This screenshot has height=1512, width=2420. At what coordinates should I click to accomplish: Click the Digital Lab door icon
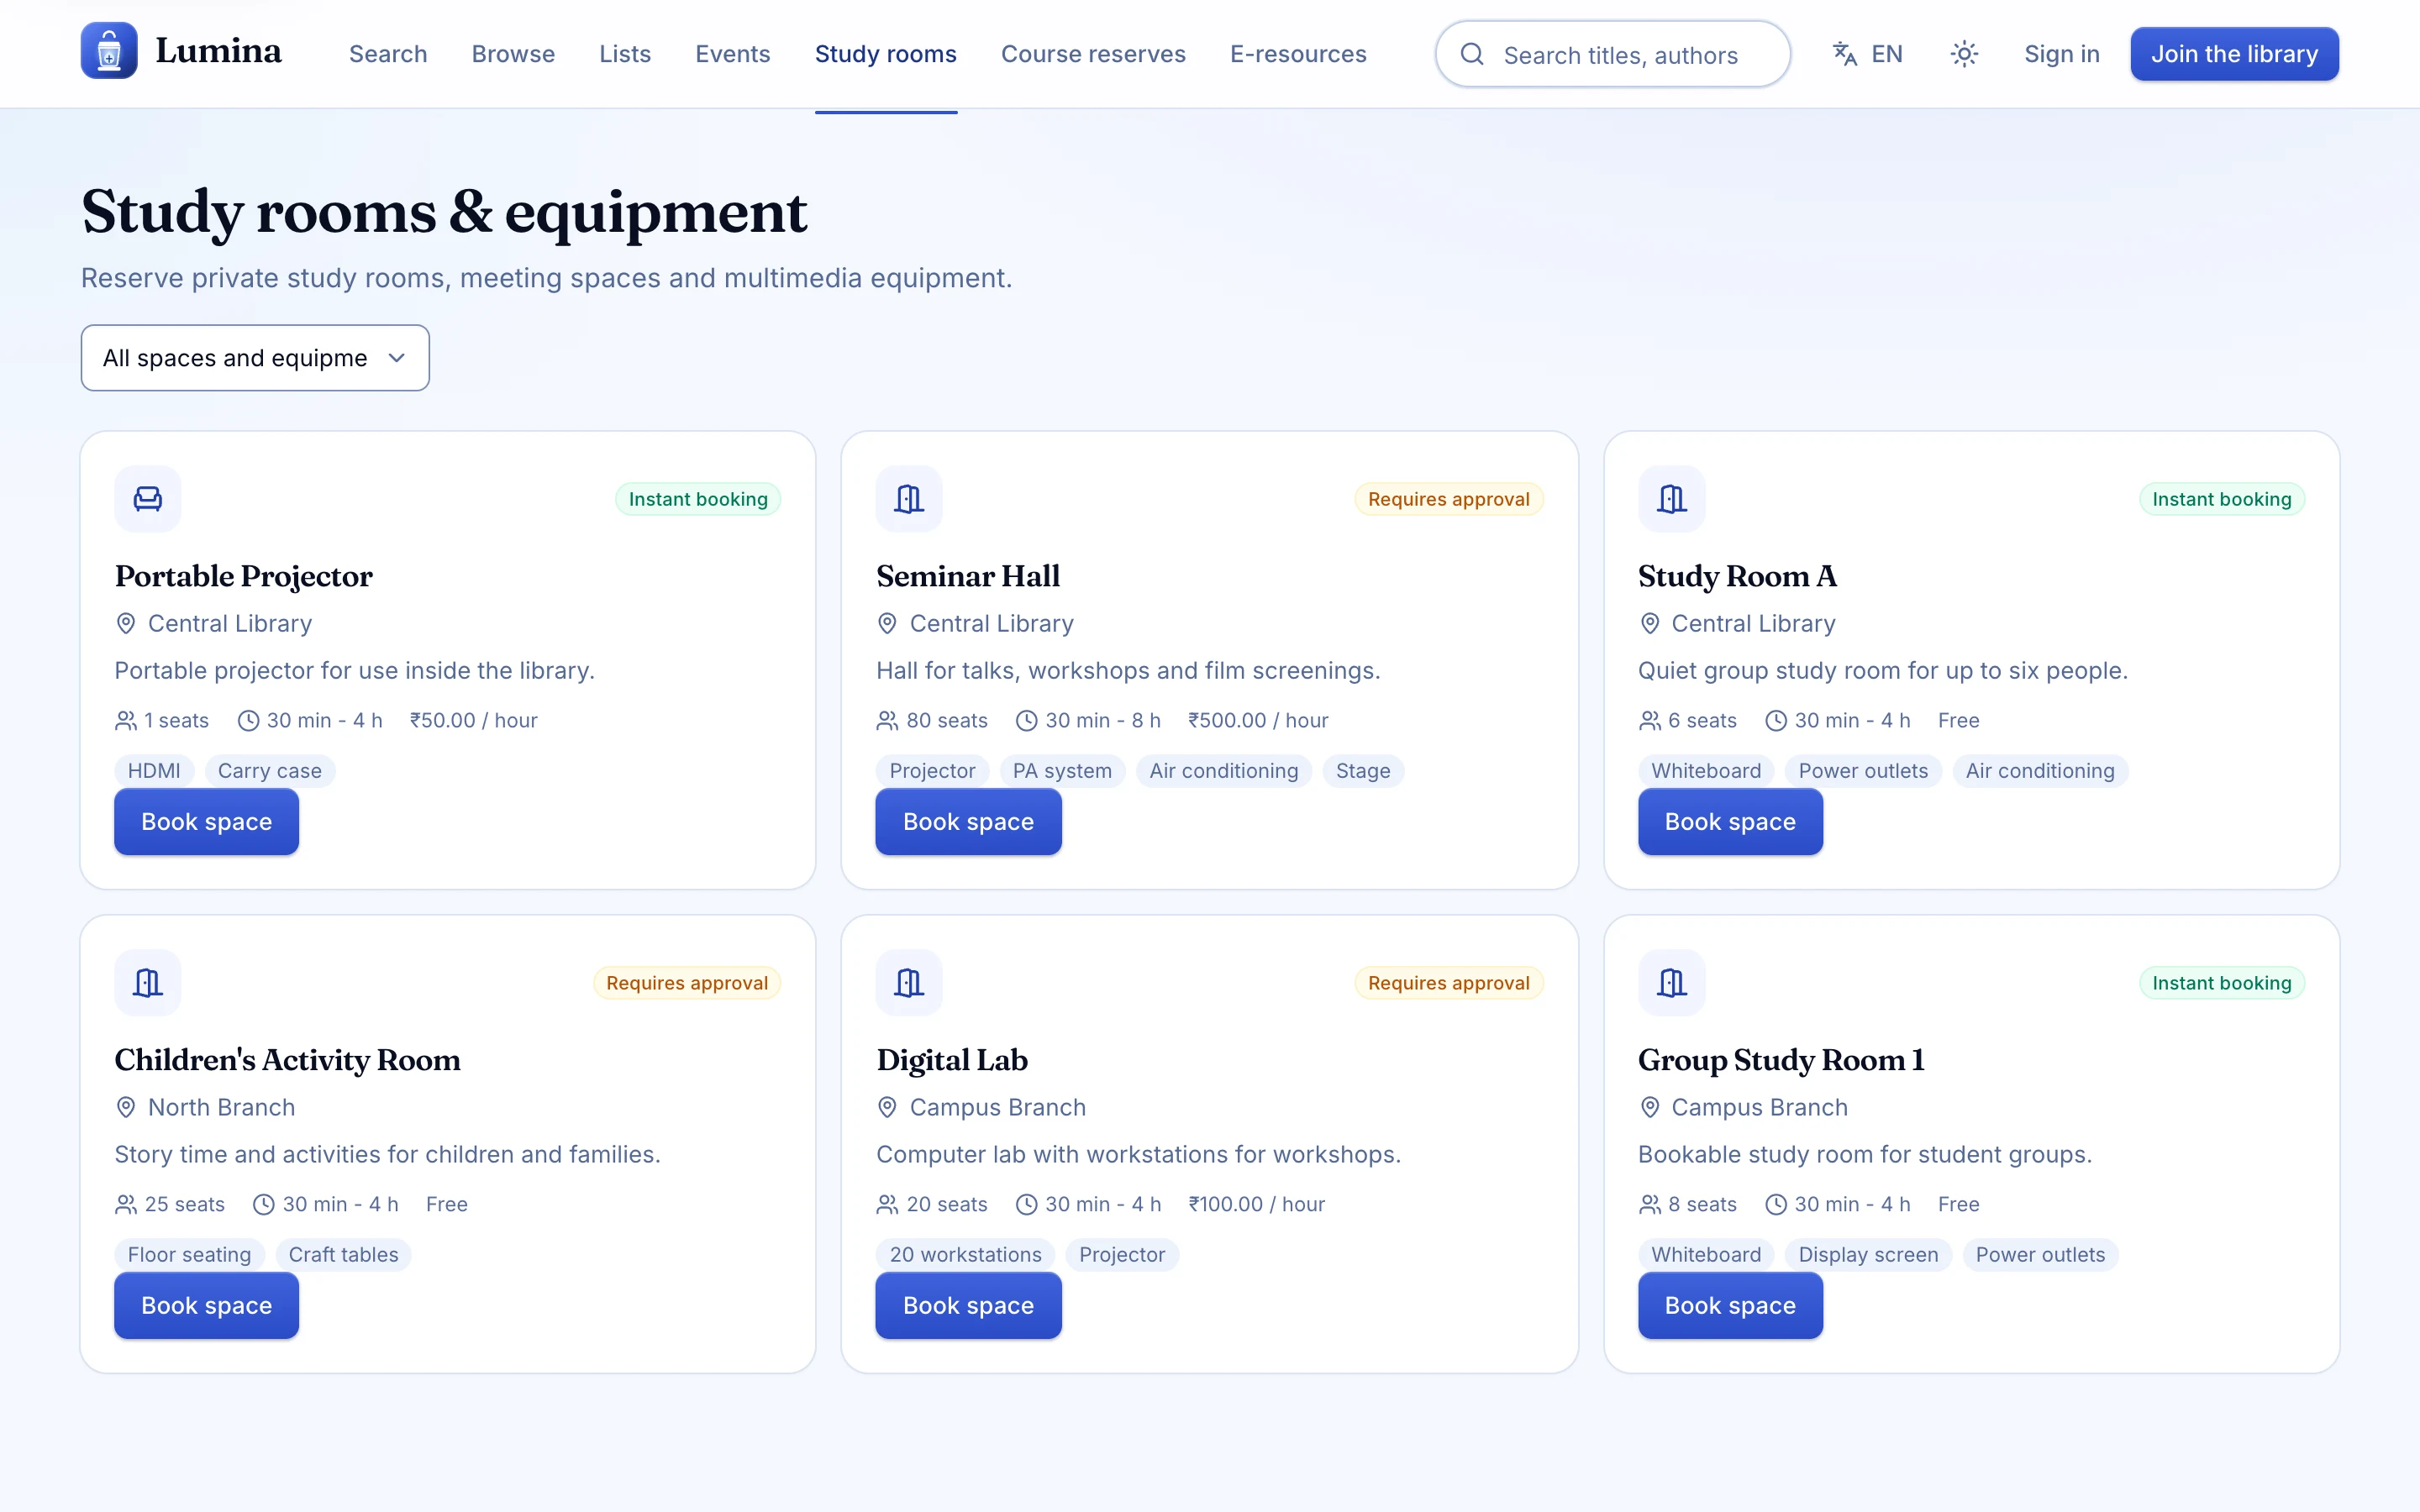click(909, 983)
